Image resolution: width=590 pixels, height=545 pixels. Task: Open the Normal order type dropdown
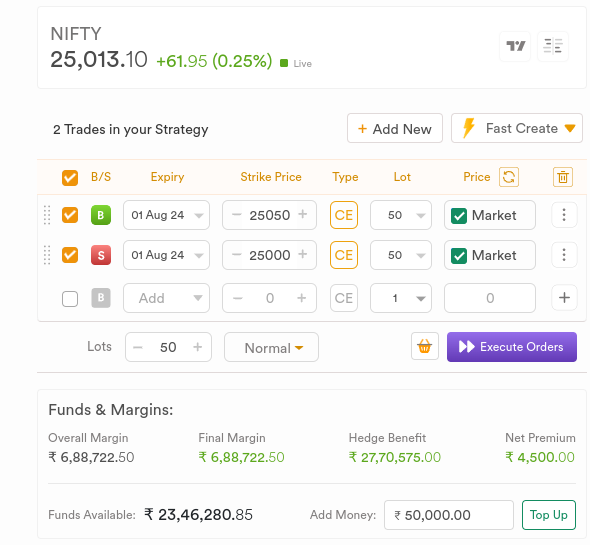(271, 347)
